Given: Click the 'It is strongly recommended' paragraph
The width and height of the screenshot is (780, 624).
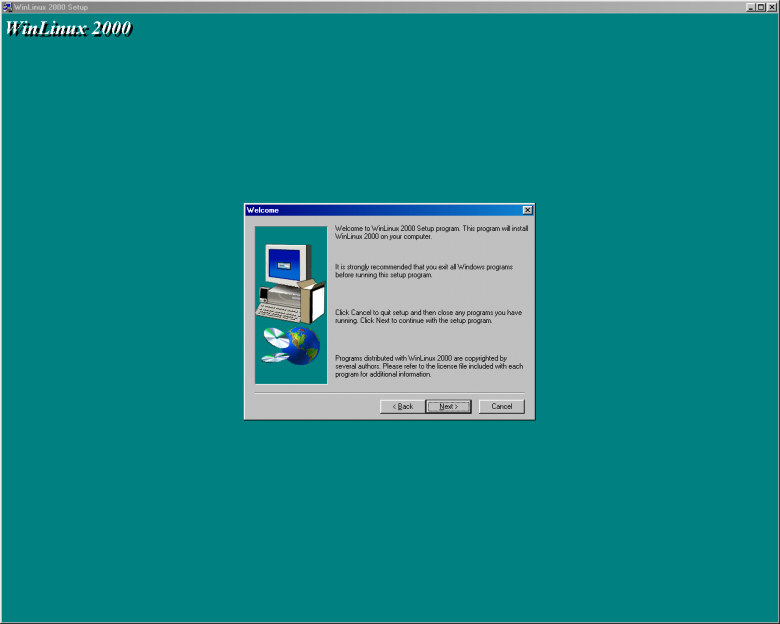Looking at the screenshot, I should click(424, 271).
